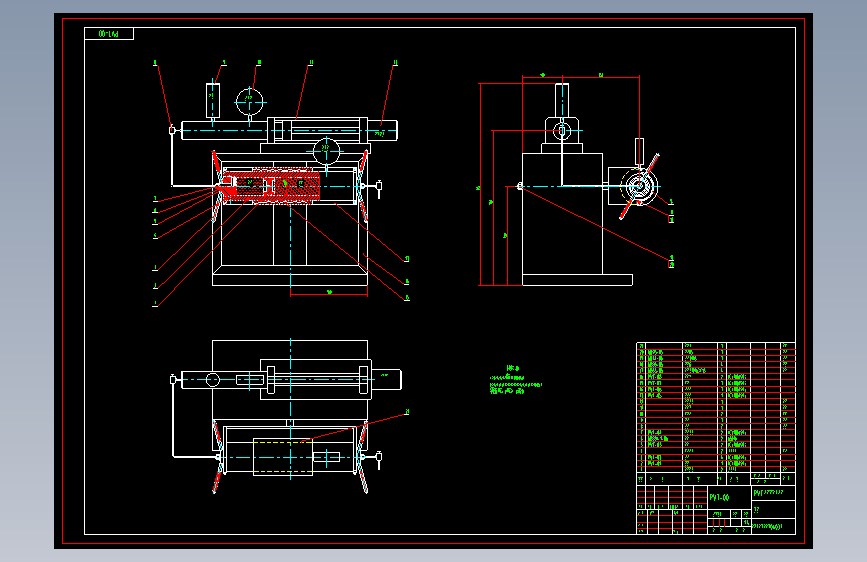
Task: Click the top red dimension line above side view
Action: click(x=581, y=77)
